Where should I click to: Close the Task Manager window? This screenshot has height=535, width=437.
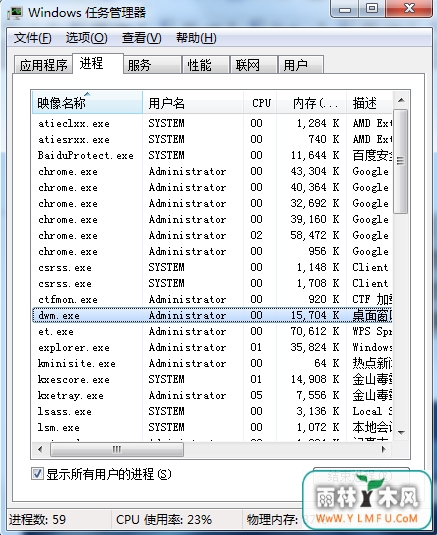click(x=409, y=9)
